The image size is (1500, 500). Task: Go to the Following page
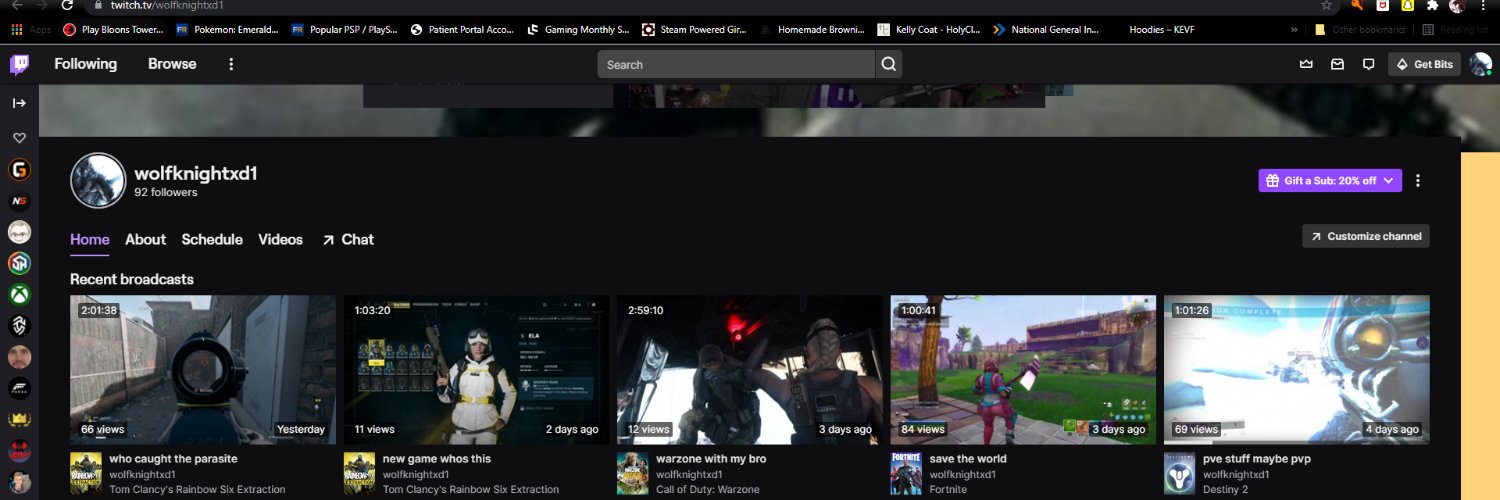[x=85, y=64]
